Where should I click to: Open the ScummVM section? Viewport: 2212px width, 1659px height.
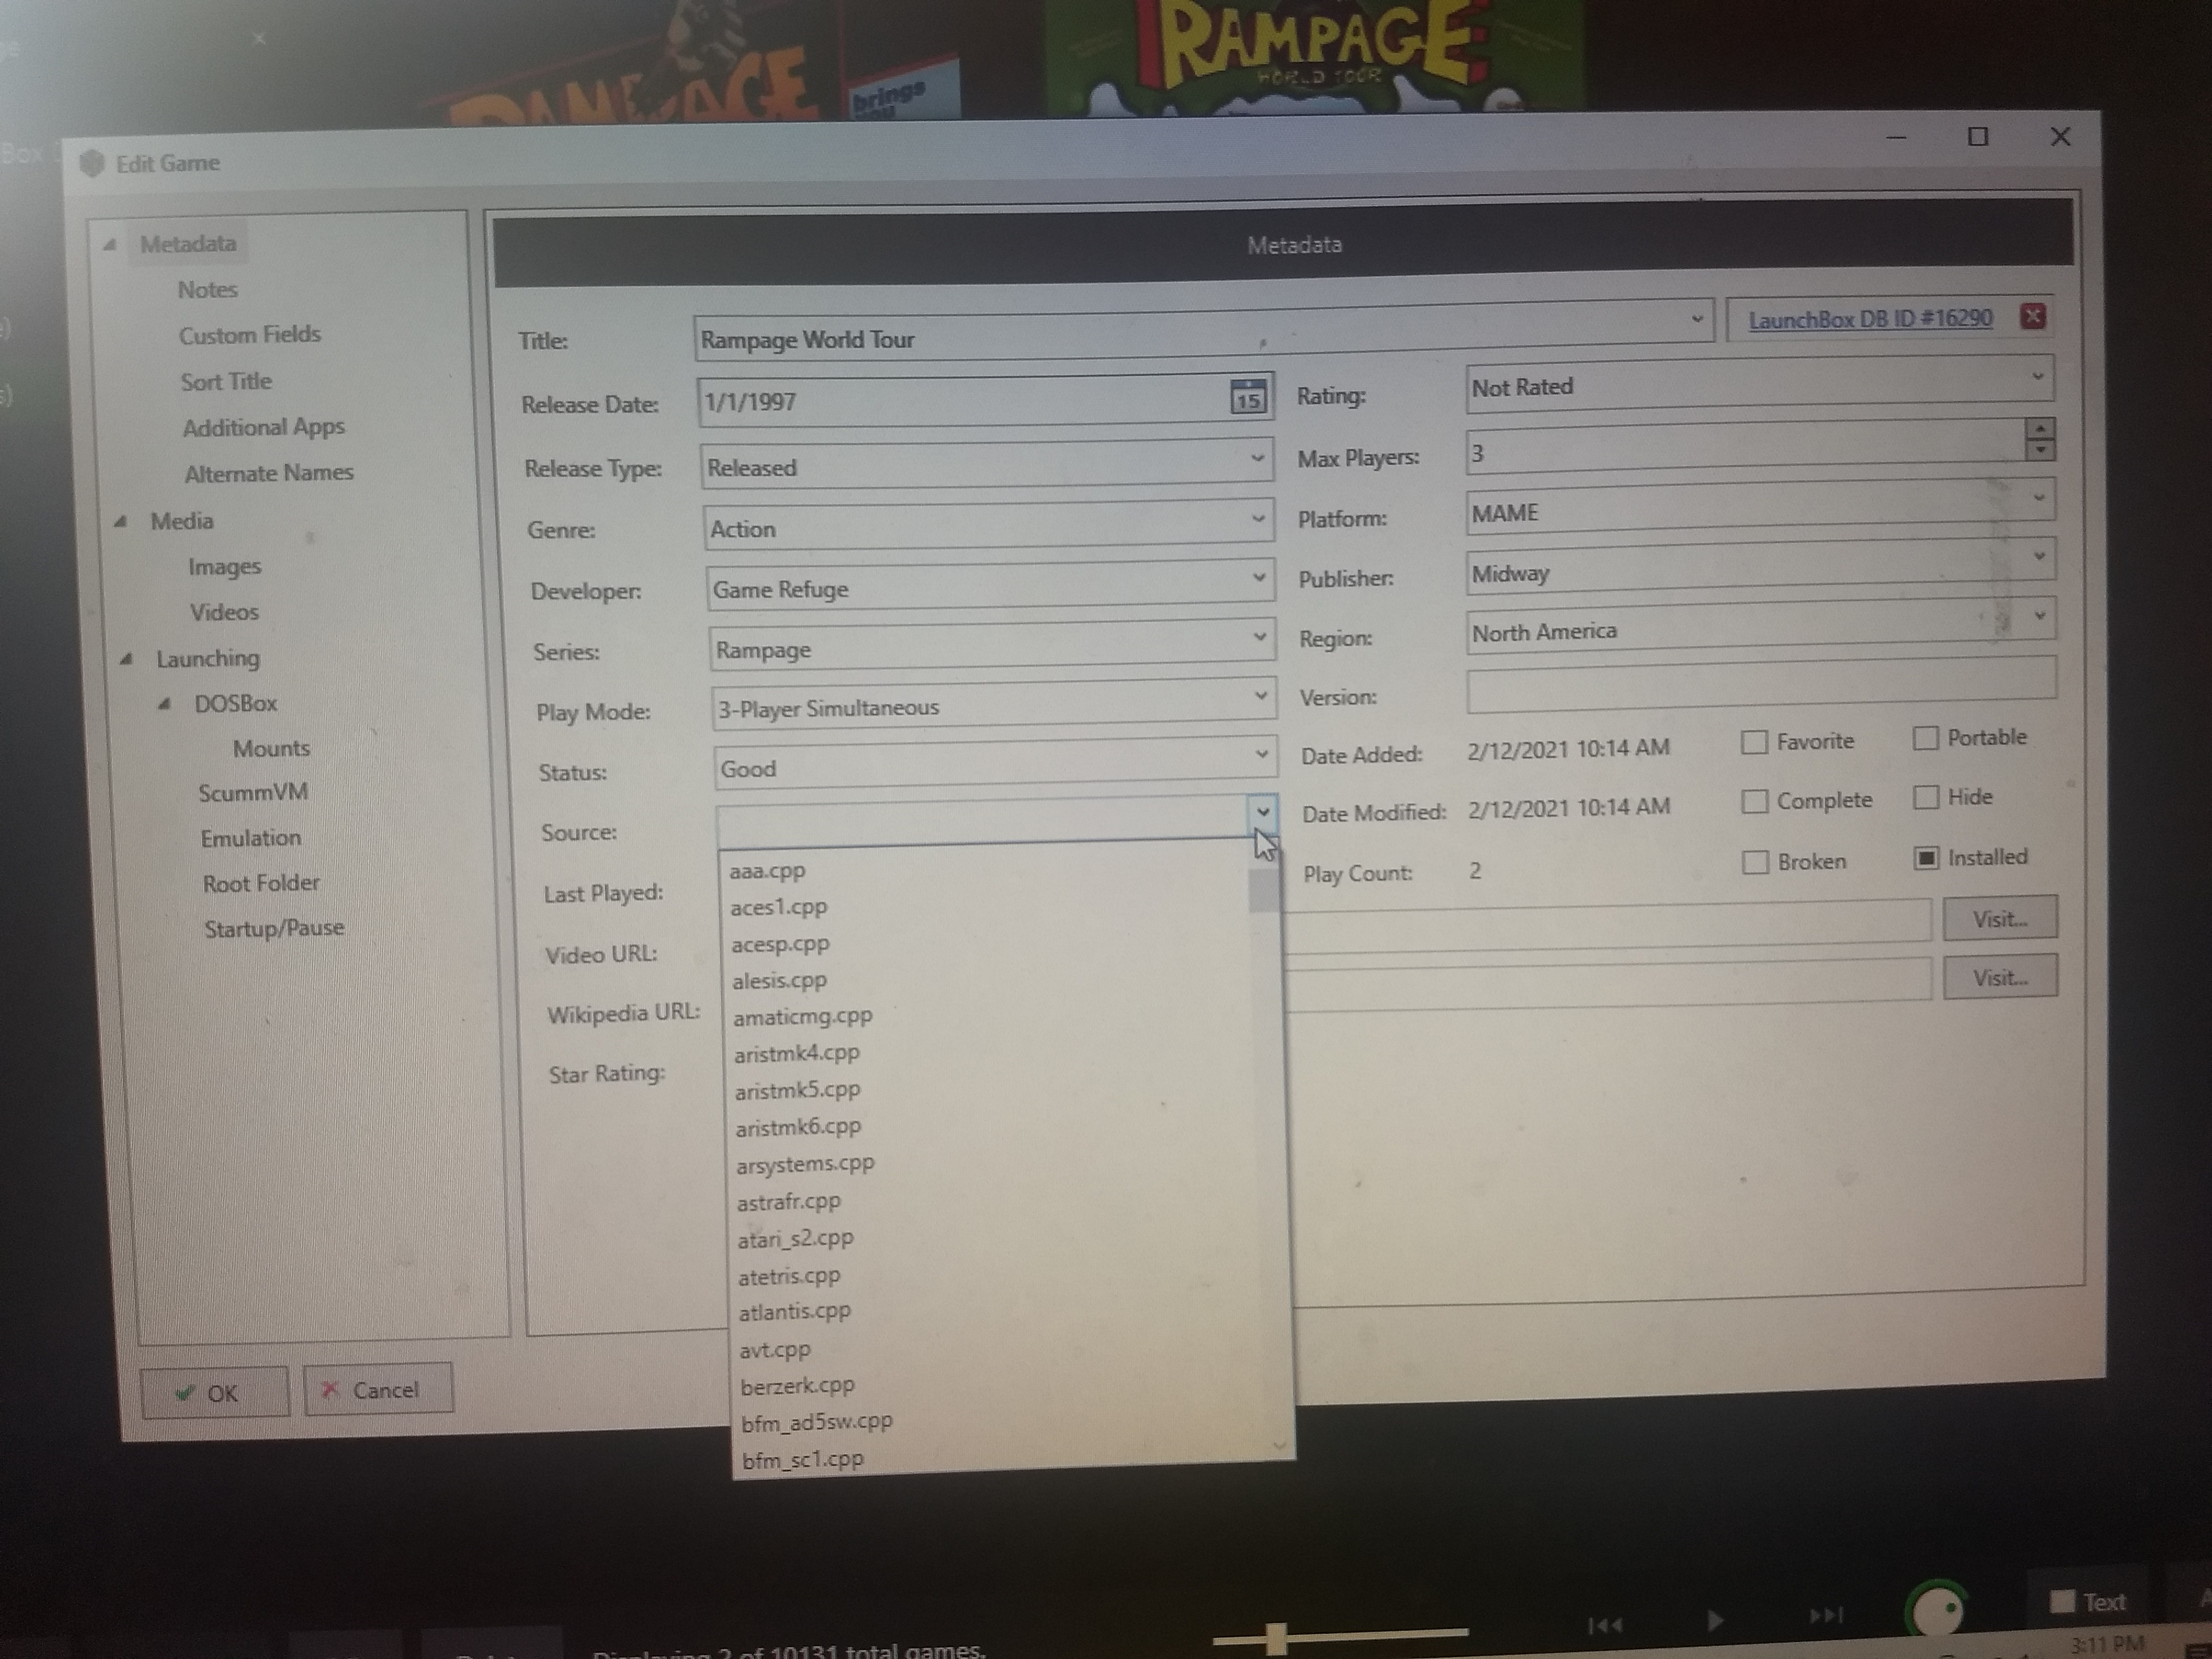[253, 793]
